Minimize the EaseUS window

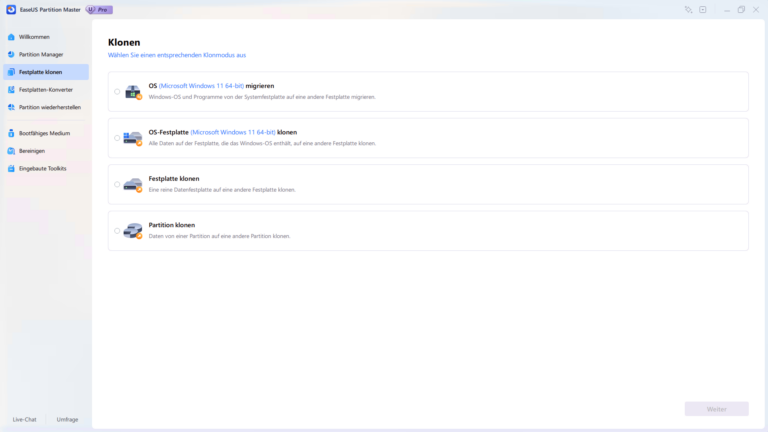(727, 10)
